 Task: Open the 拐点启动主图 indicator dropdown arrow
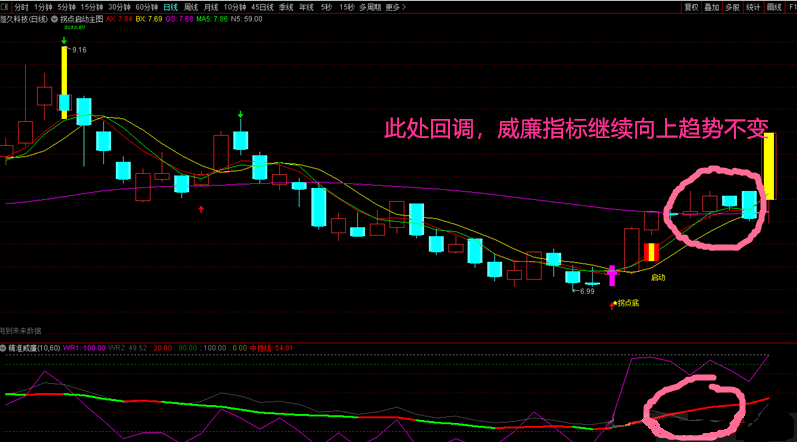54,19
